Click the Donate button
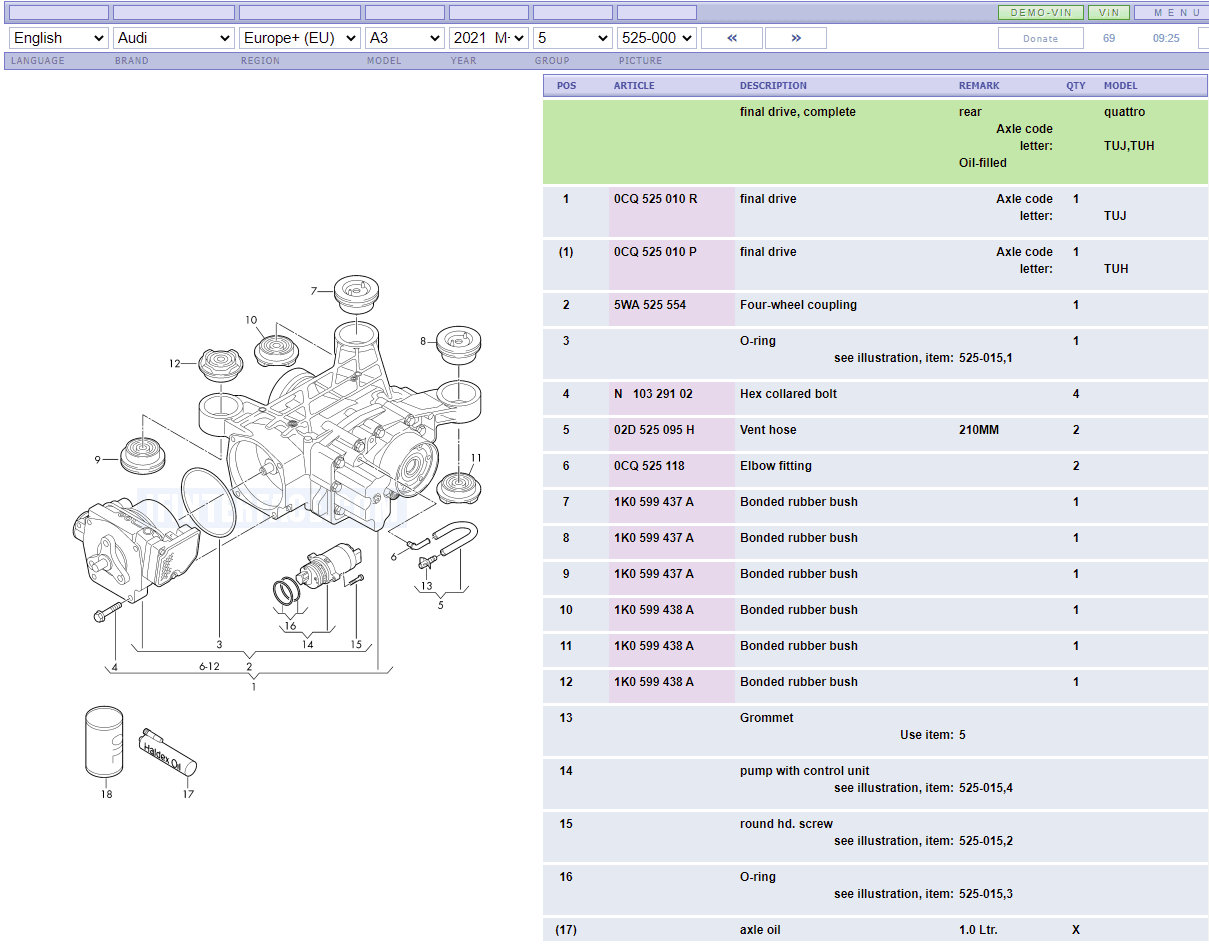Viewport: 1209px width, 945px height. point(1040,39)
